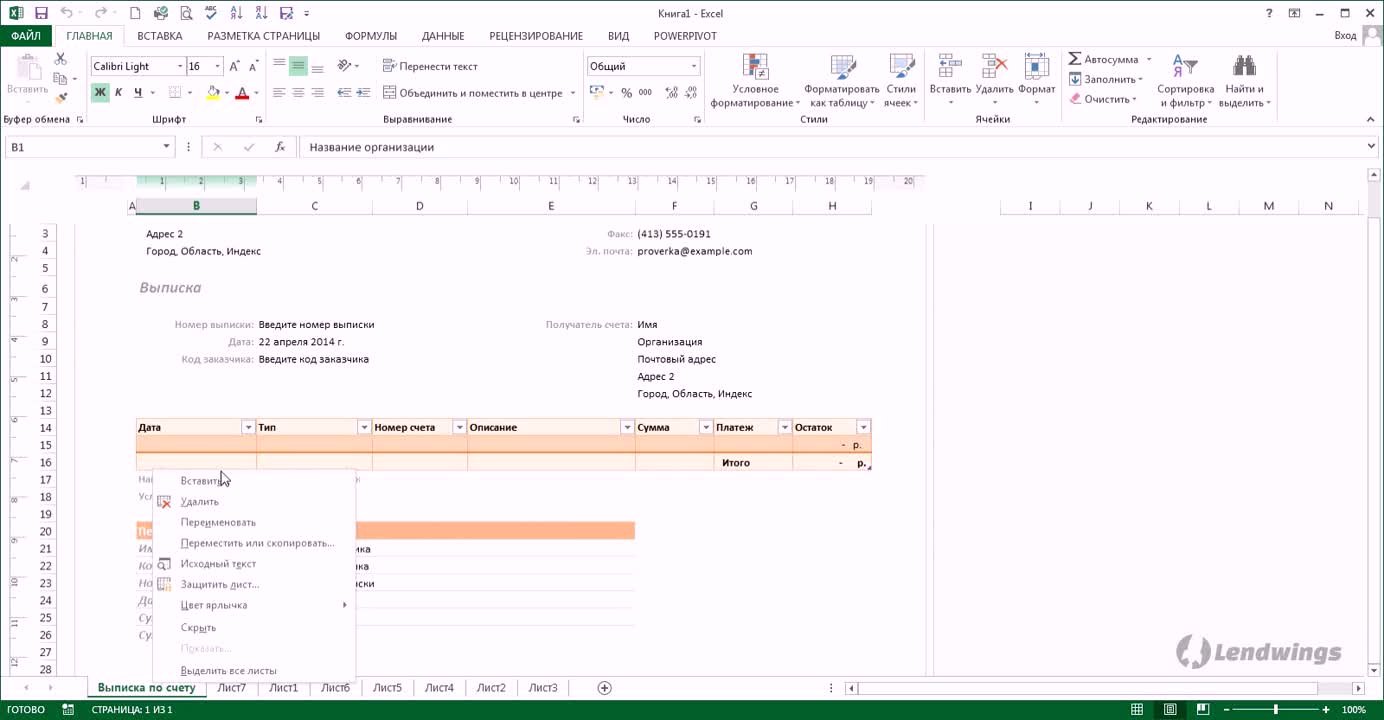
Task: Open the filter dropdown for the "Дата" column
Action: pyautogui.click(x=248, y=428)
